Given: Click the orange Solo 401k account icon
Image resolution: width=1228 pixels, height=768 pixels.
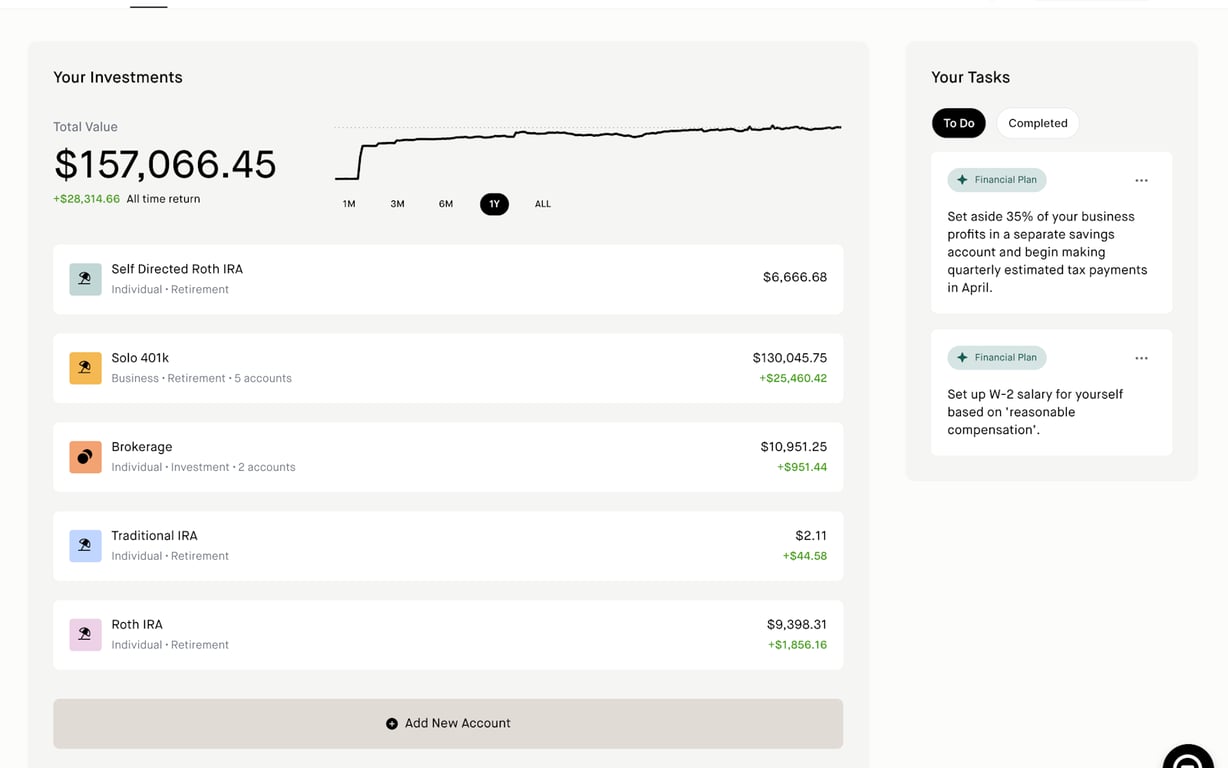Looking at the screenshot, I should click(x=85, y=368).
